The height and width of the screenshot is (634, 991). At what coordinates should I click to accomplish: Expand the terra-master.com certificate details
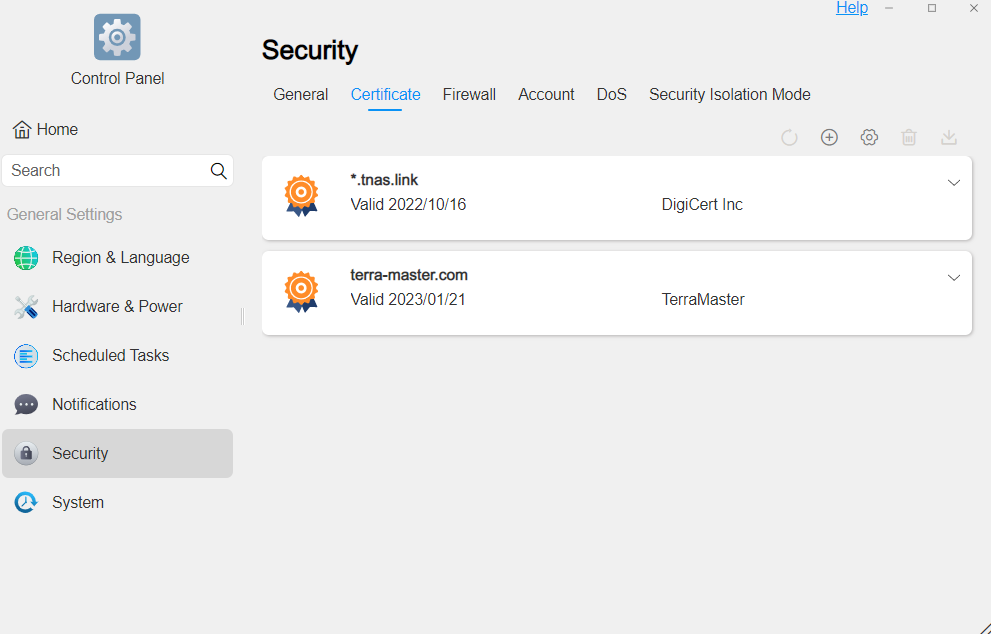tap(954, 278)
